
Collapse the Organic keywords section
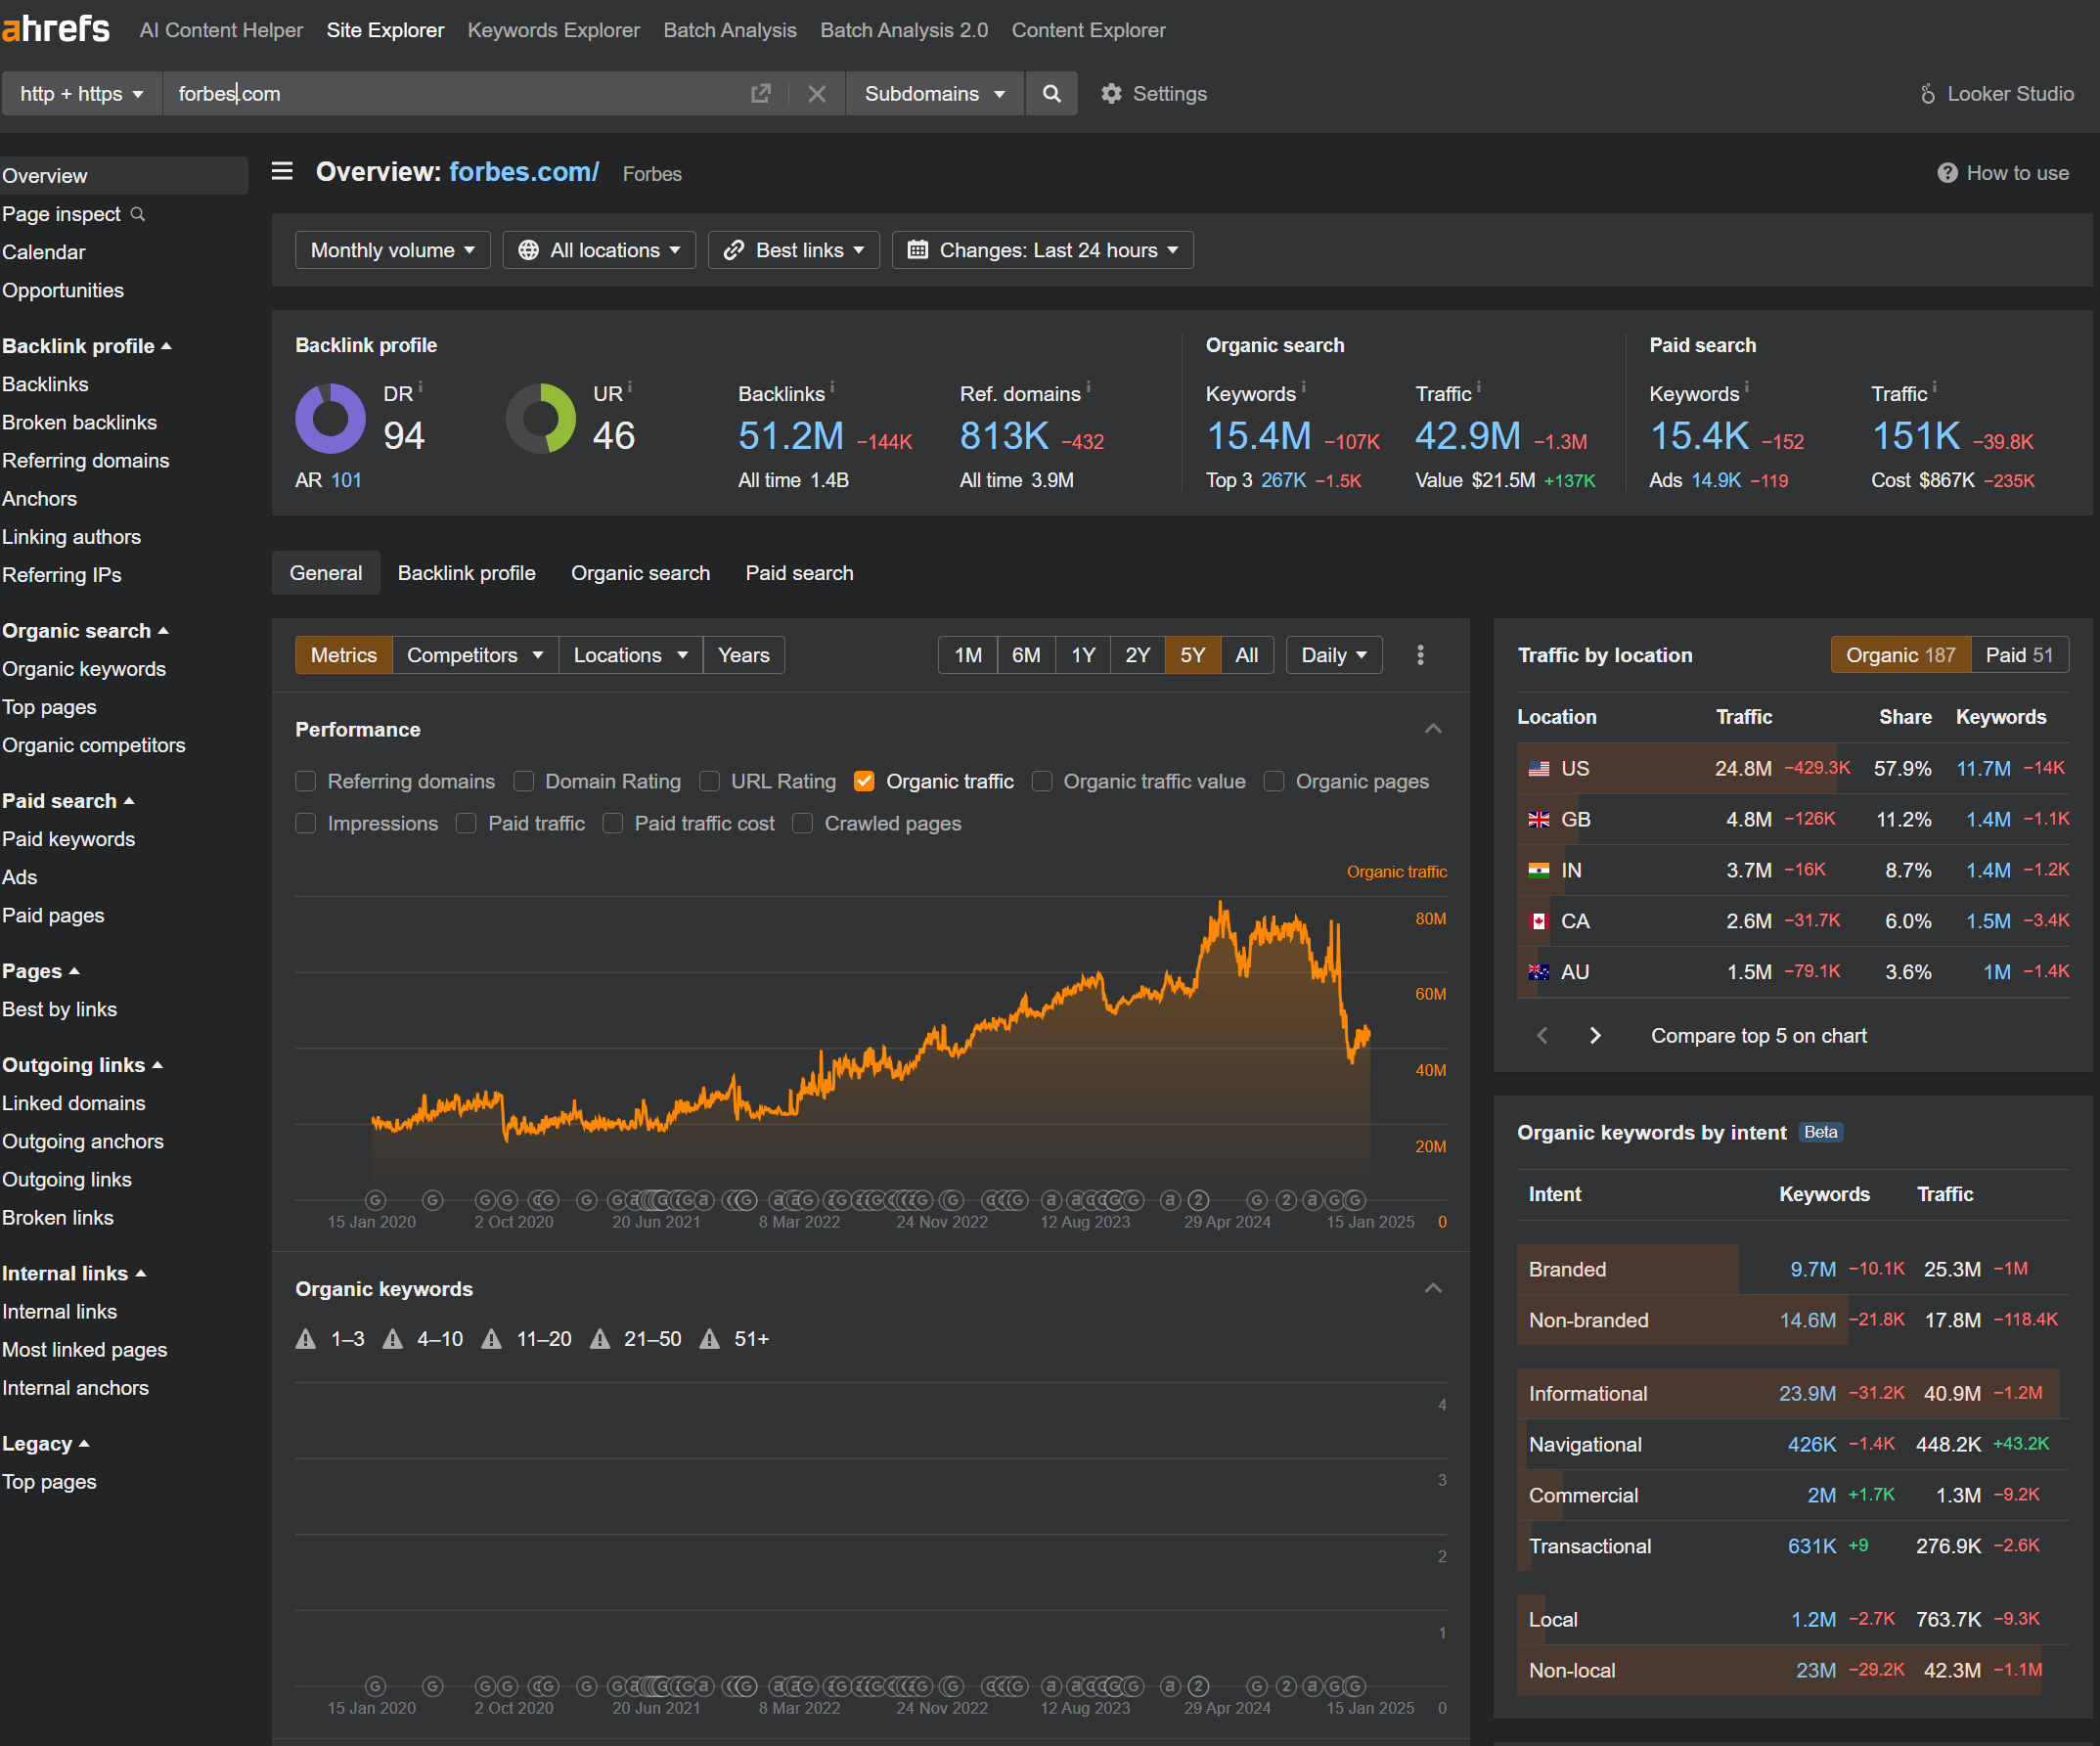coord(1433,1288)
